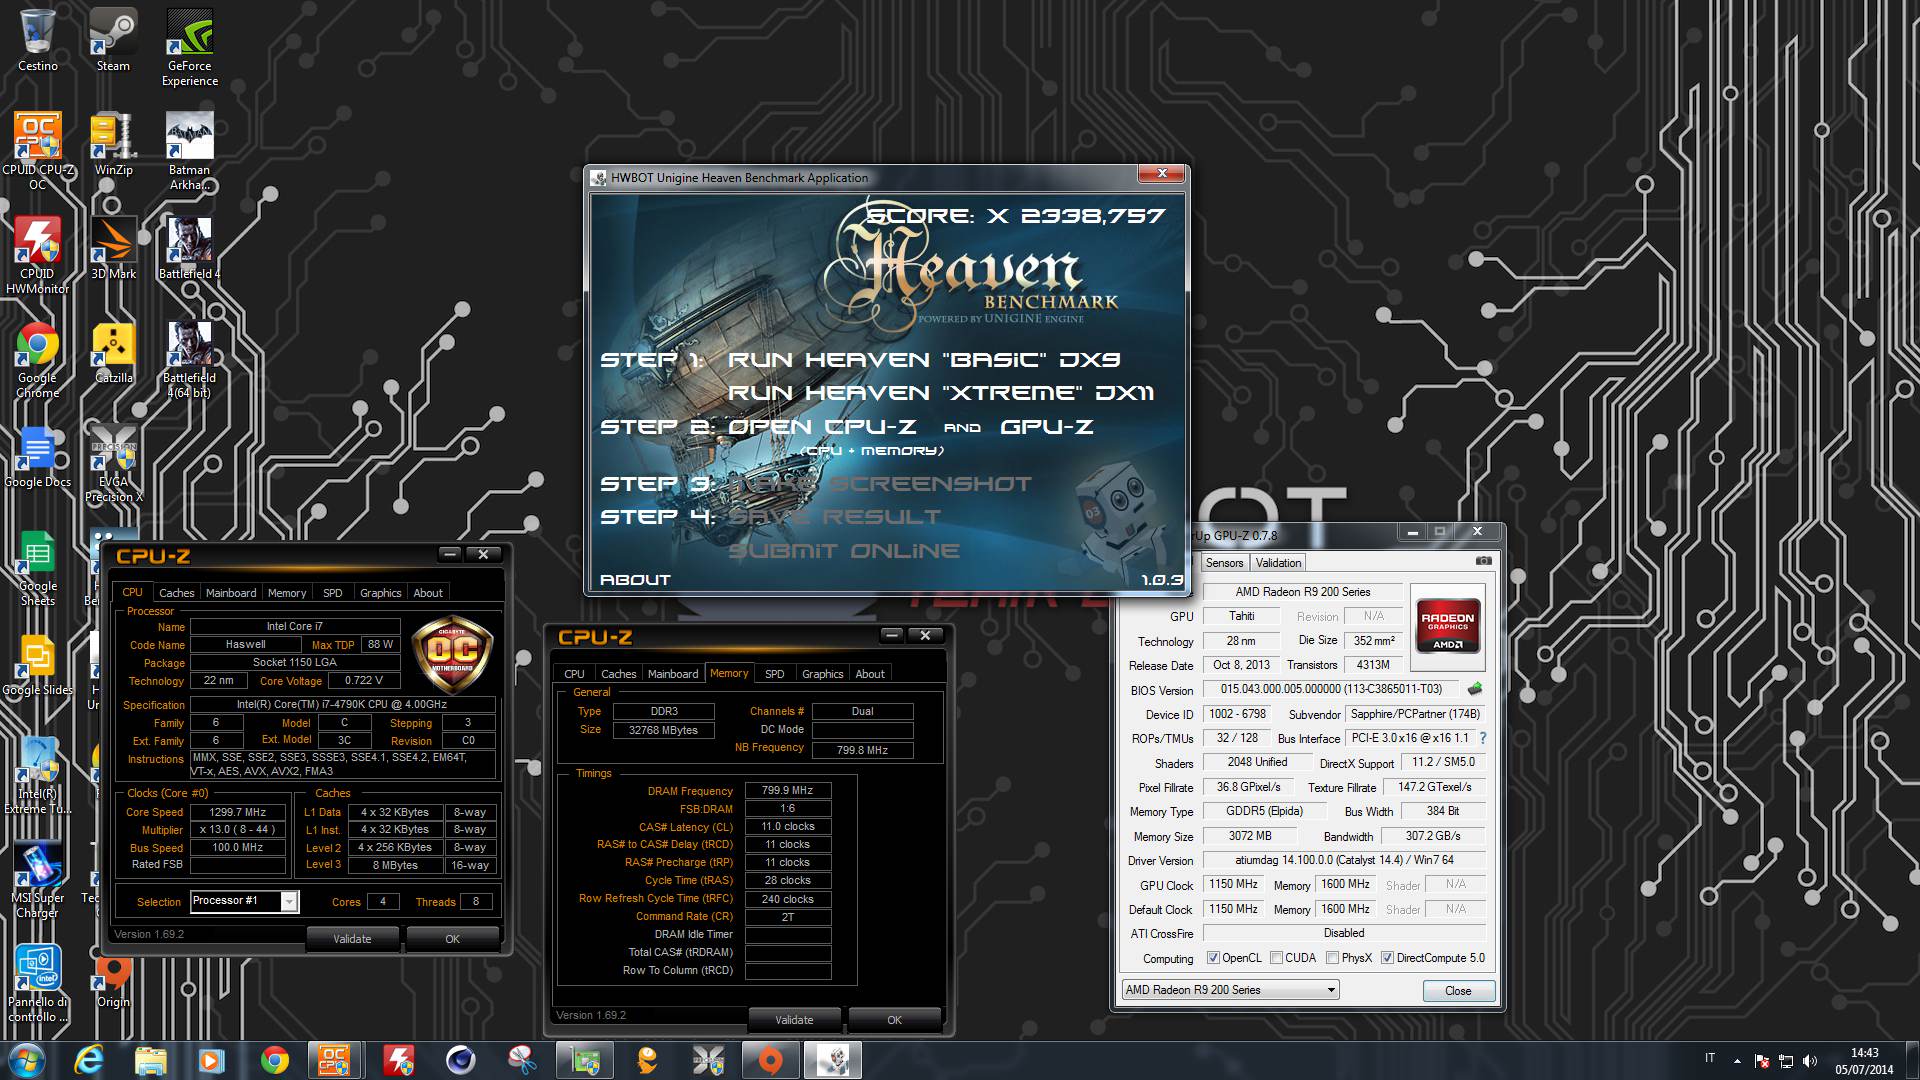
Task: Toggle CUDA checkbox in GPU-Z
Action: tap(1276, 958)
